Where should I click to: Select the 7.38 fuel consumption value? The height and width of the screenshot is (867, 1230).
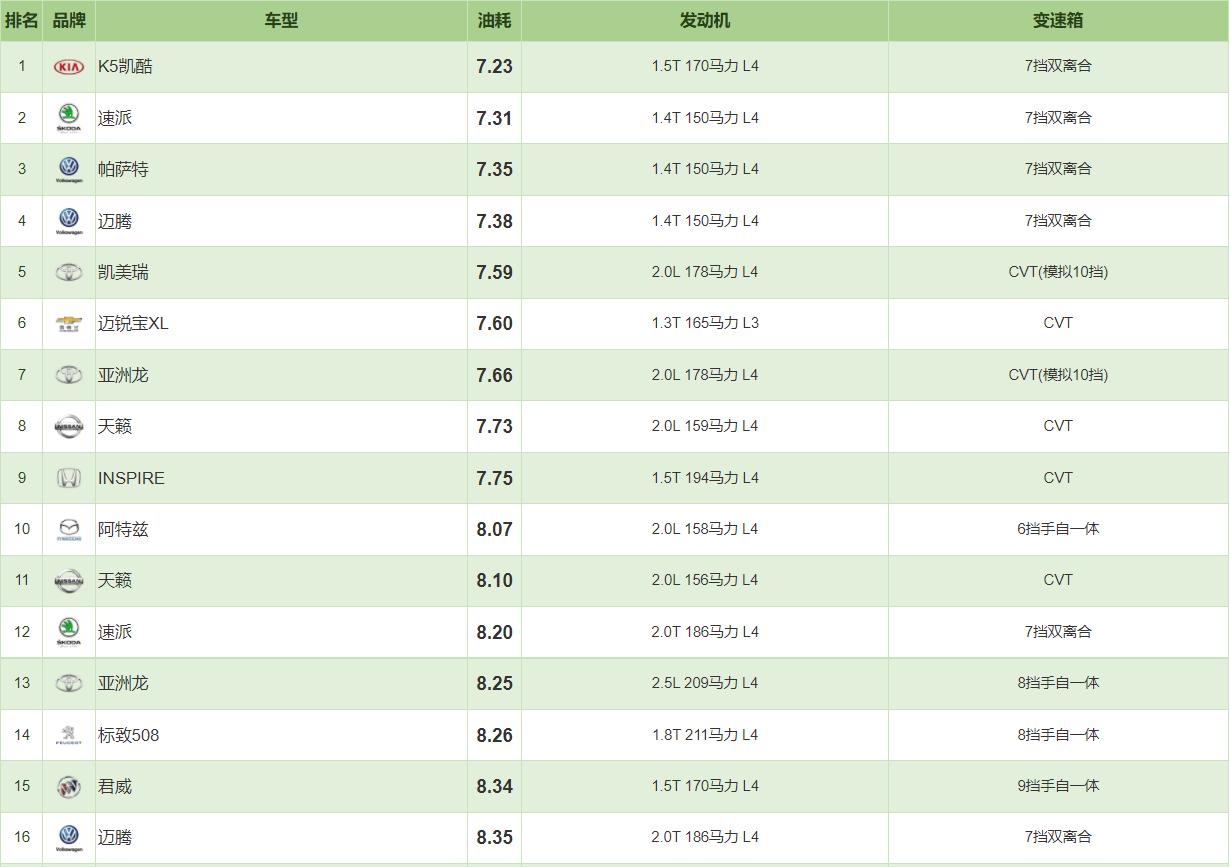pyautogui.click(x=495, y=221)
